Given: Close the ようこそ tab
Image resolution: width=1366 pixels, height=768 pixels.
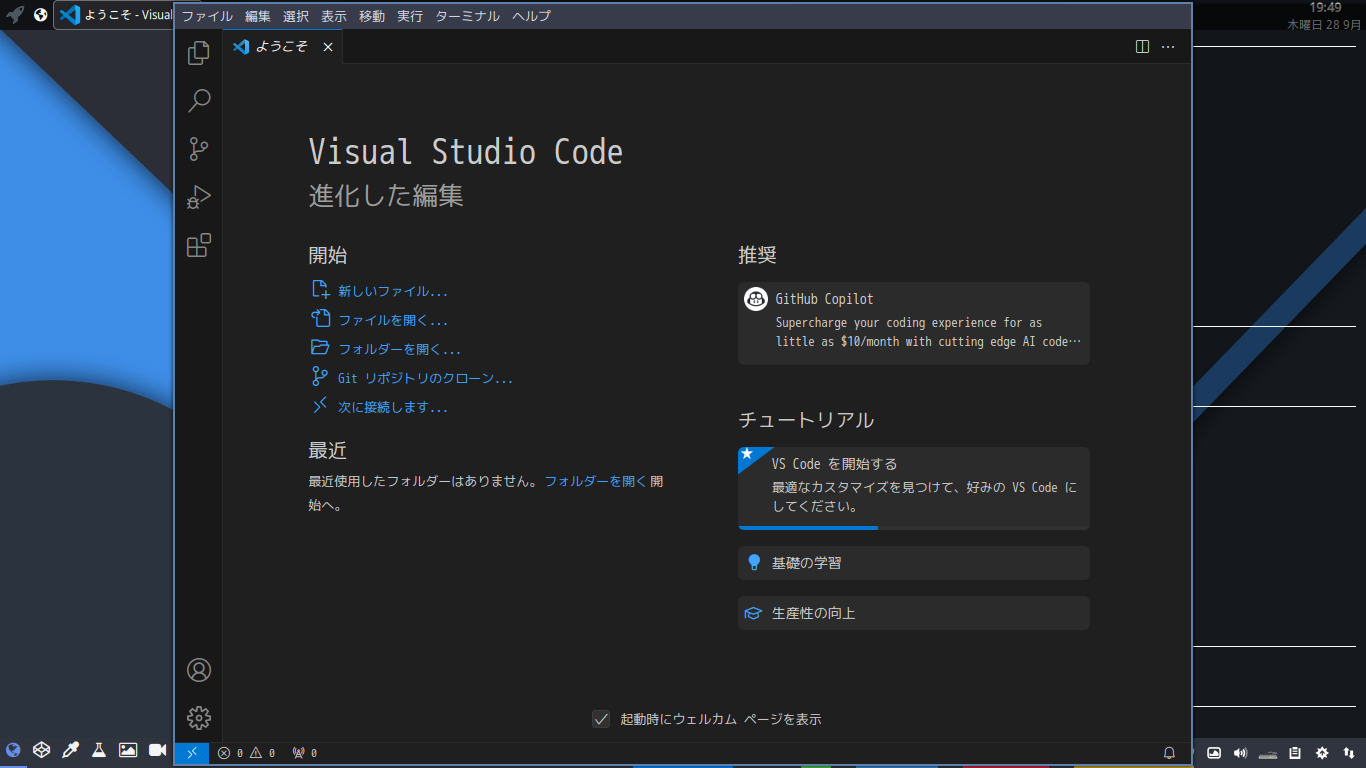Looking at the screenshot, I should click(328, 47).
